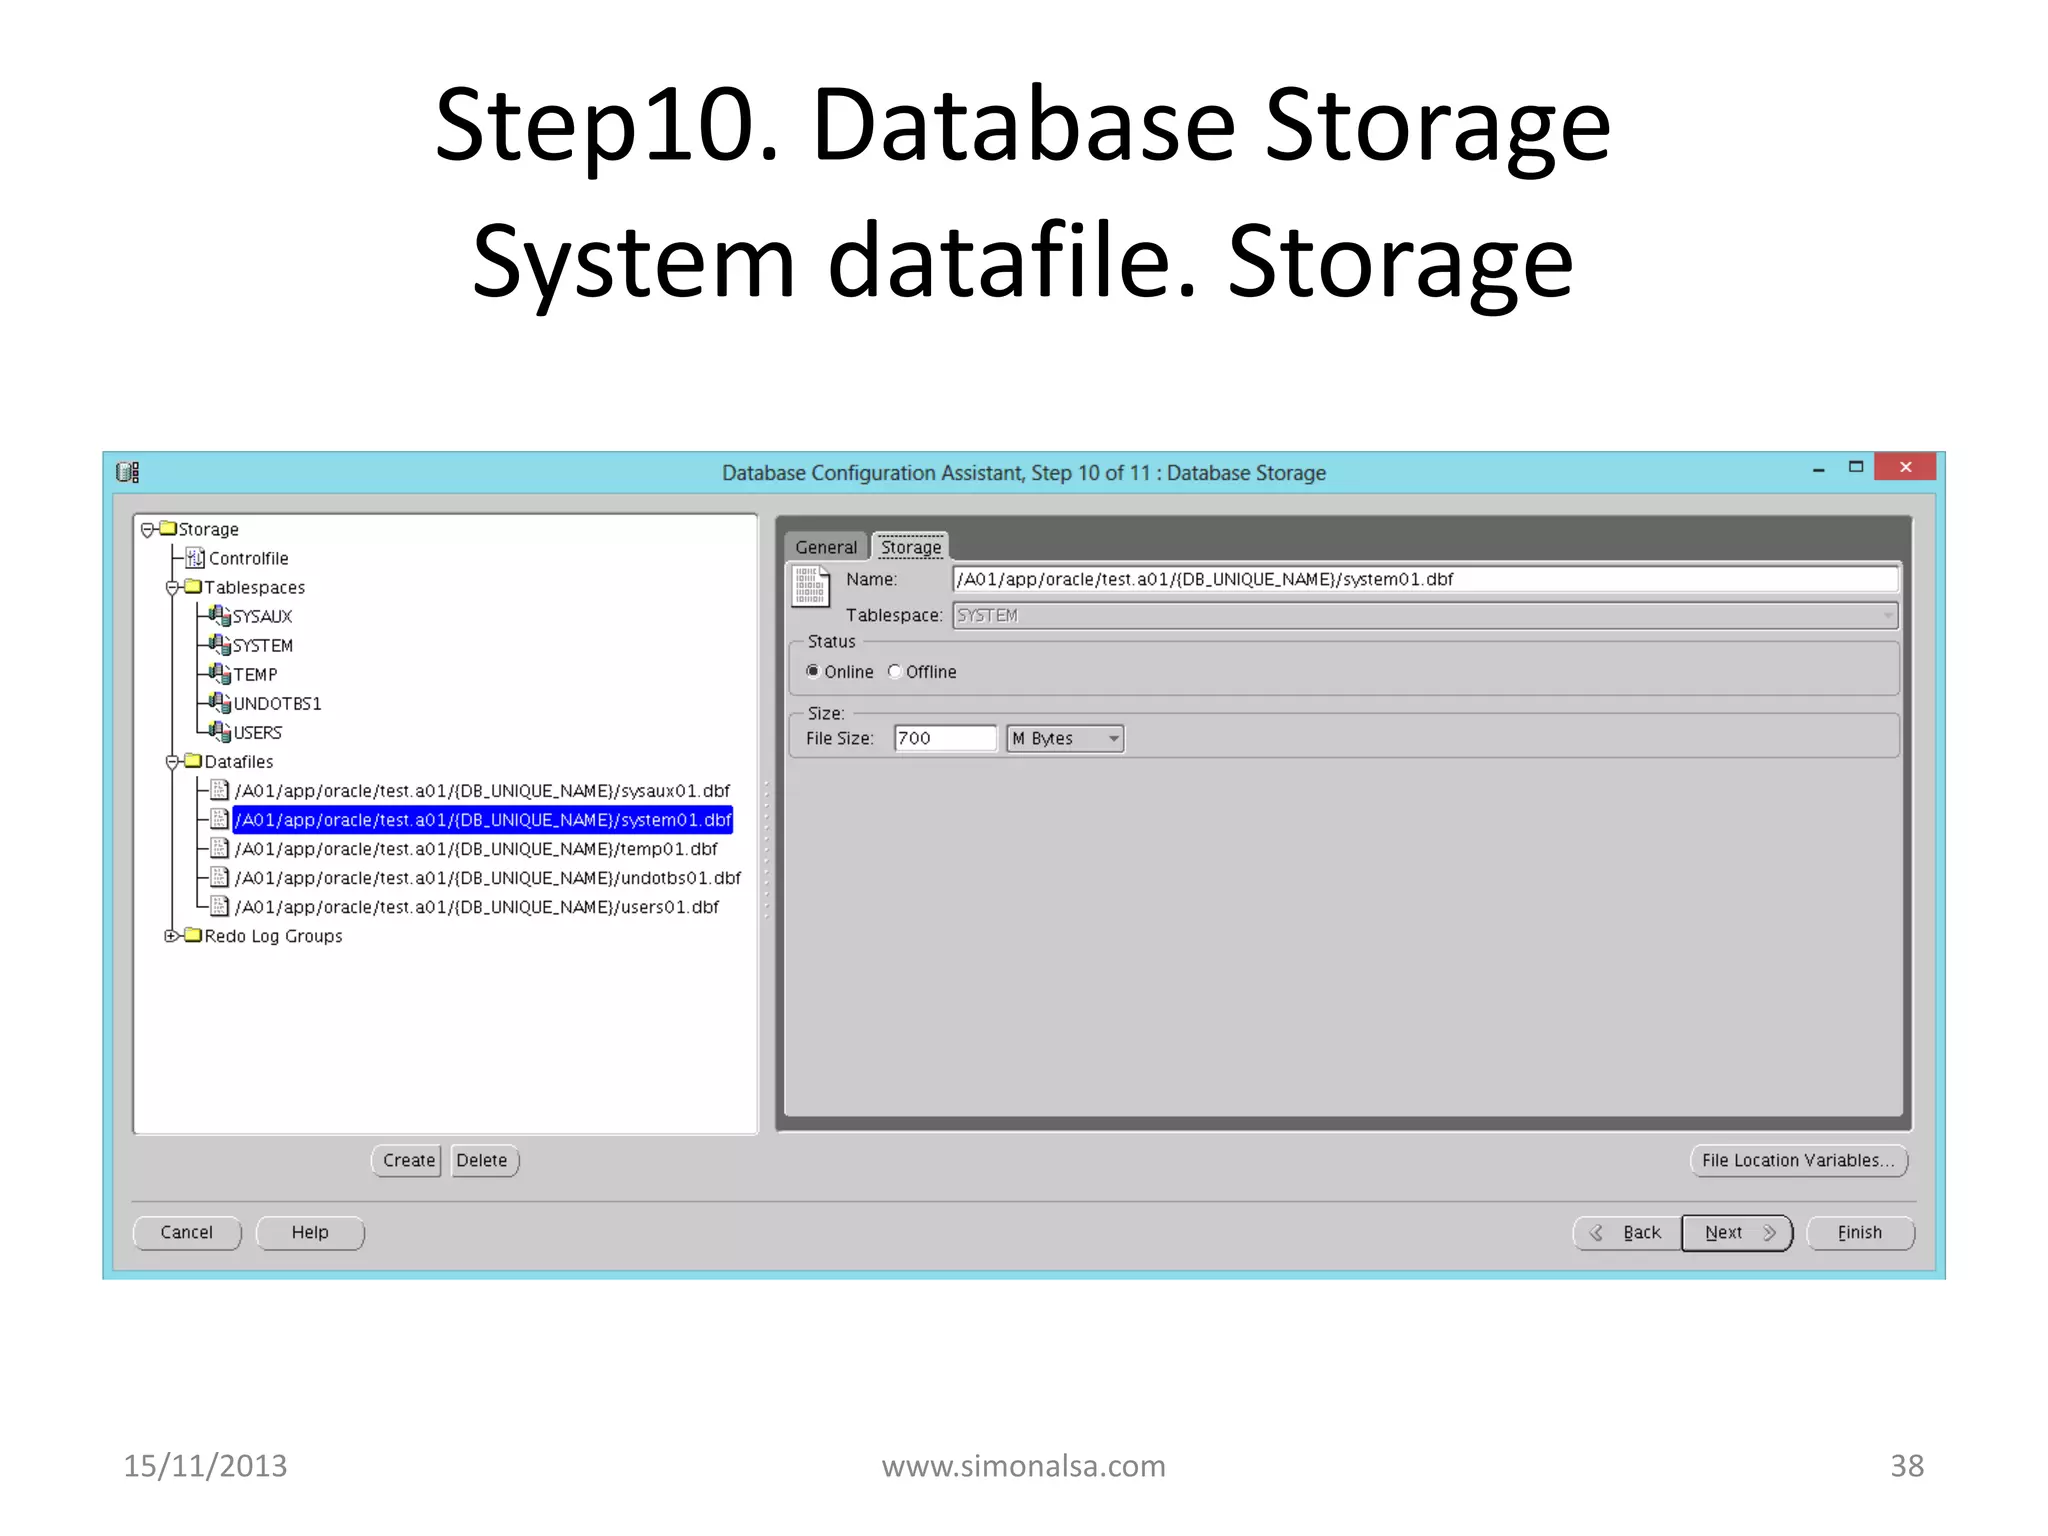
Task: Select the Tablespaces tree label
Action: coord(254,587)
